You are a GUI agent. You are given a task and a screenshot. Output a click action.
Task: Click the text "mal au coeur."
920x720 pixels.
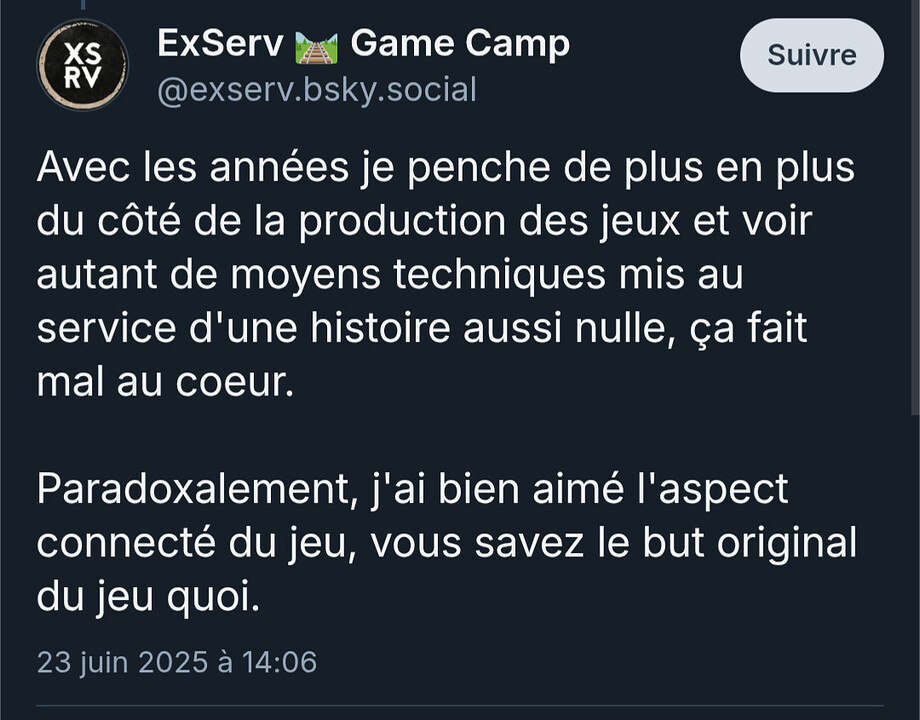pyautogui.click(x=165, y=383)
